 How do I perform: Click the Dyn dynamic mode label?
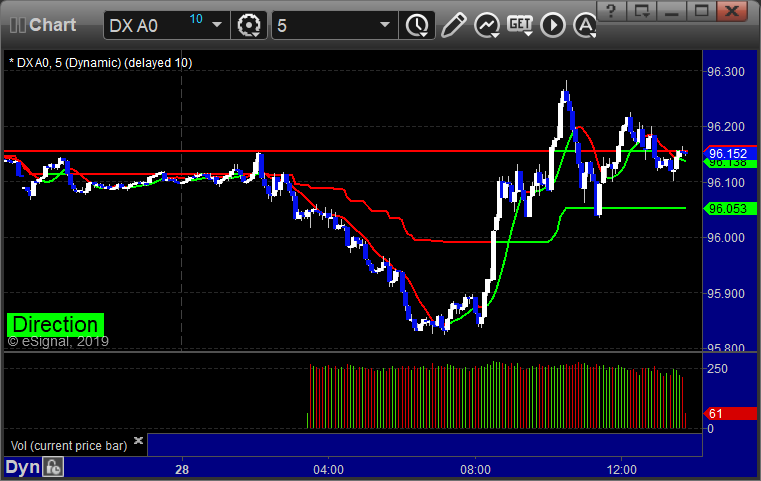(22, 467)
